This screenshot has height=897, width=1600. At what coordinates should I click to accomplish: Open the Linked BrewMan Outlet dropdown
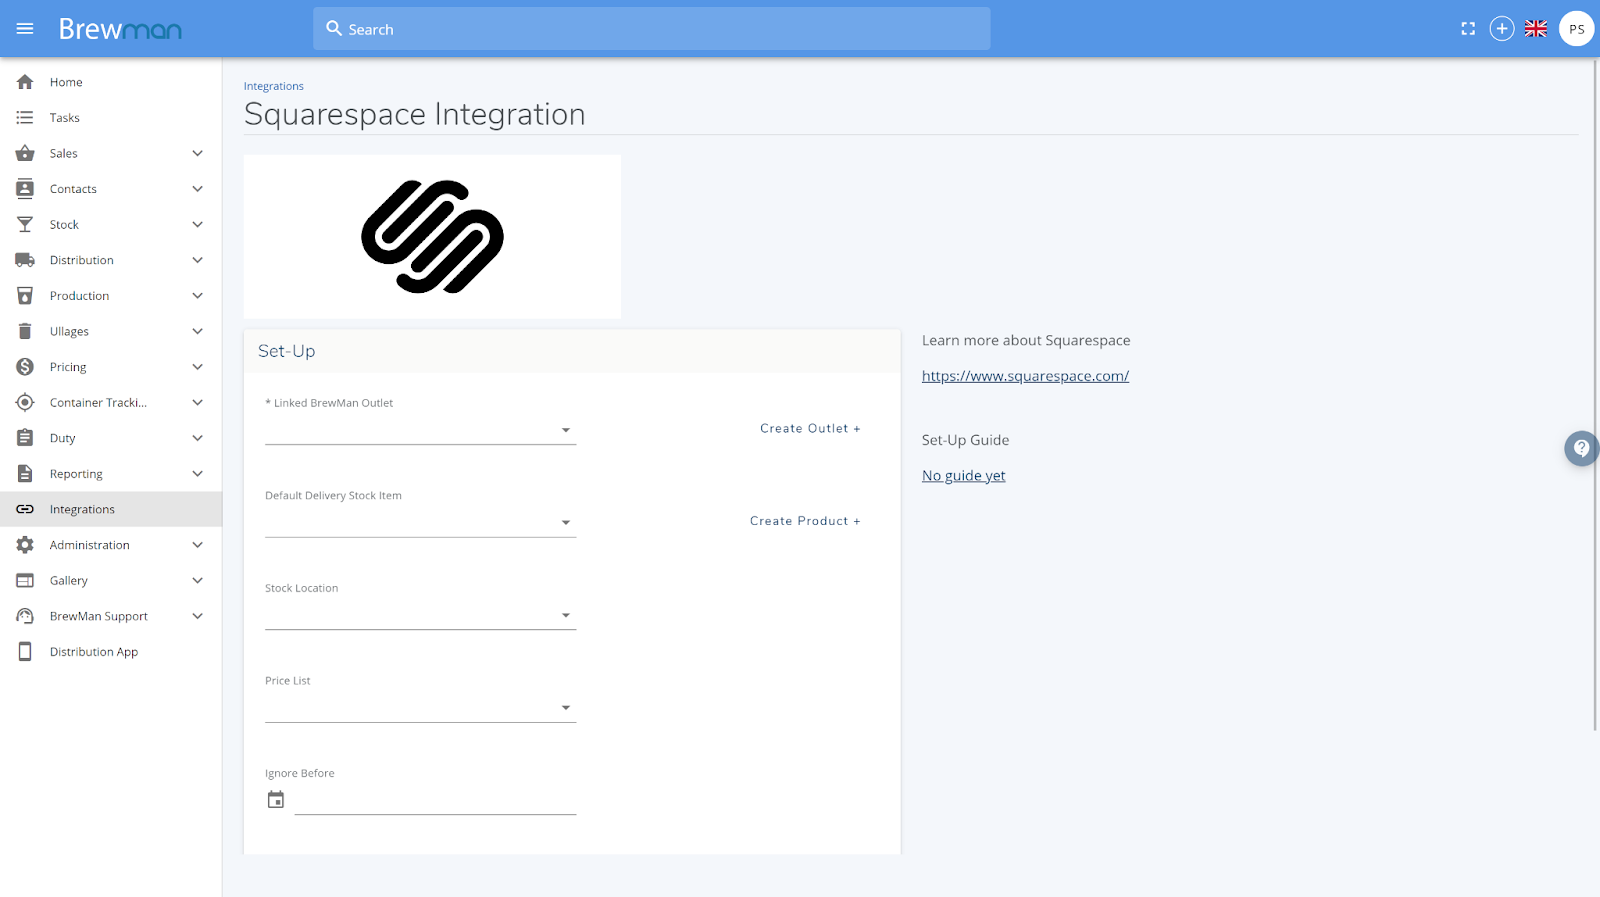[420, 430]
